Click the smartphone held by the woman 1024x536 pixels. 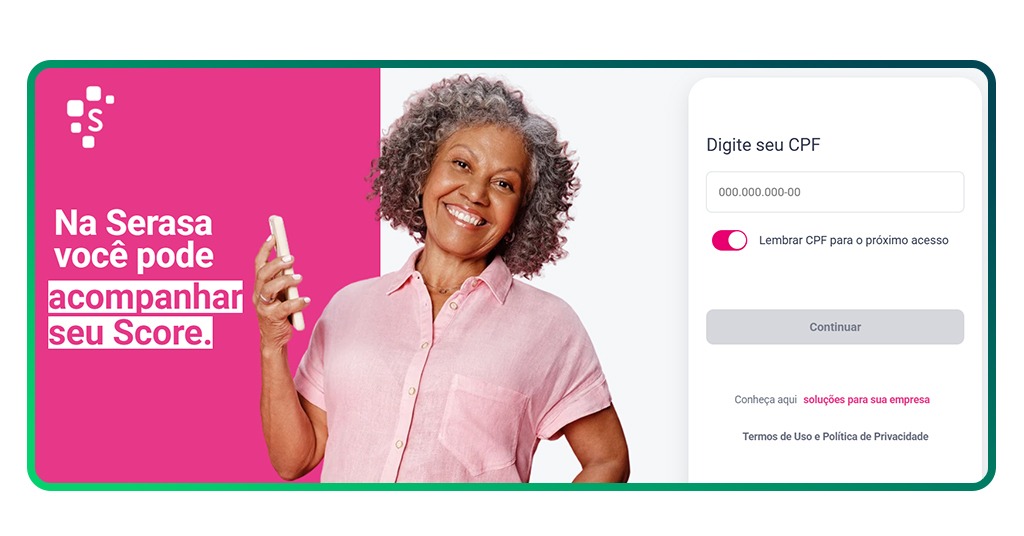(x=287, y=272)
